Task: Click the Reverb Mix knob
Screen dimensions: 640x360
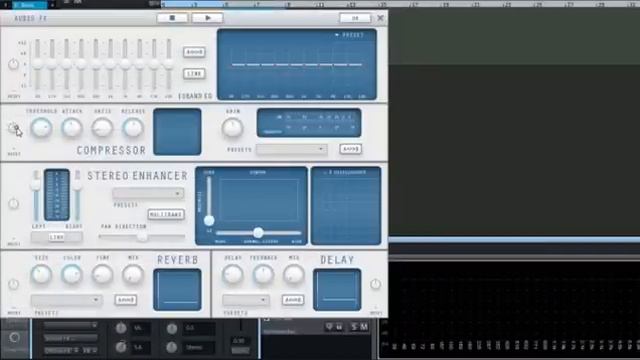Action: click(x=133, y=274)
